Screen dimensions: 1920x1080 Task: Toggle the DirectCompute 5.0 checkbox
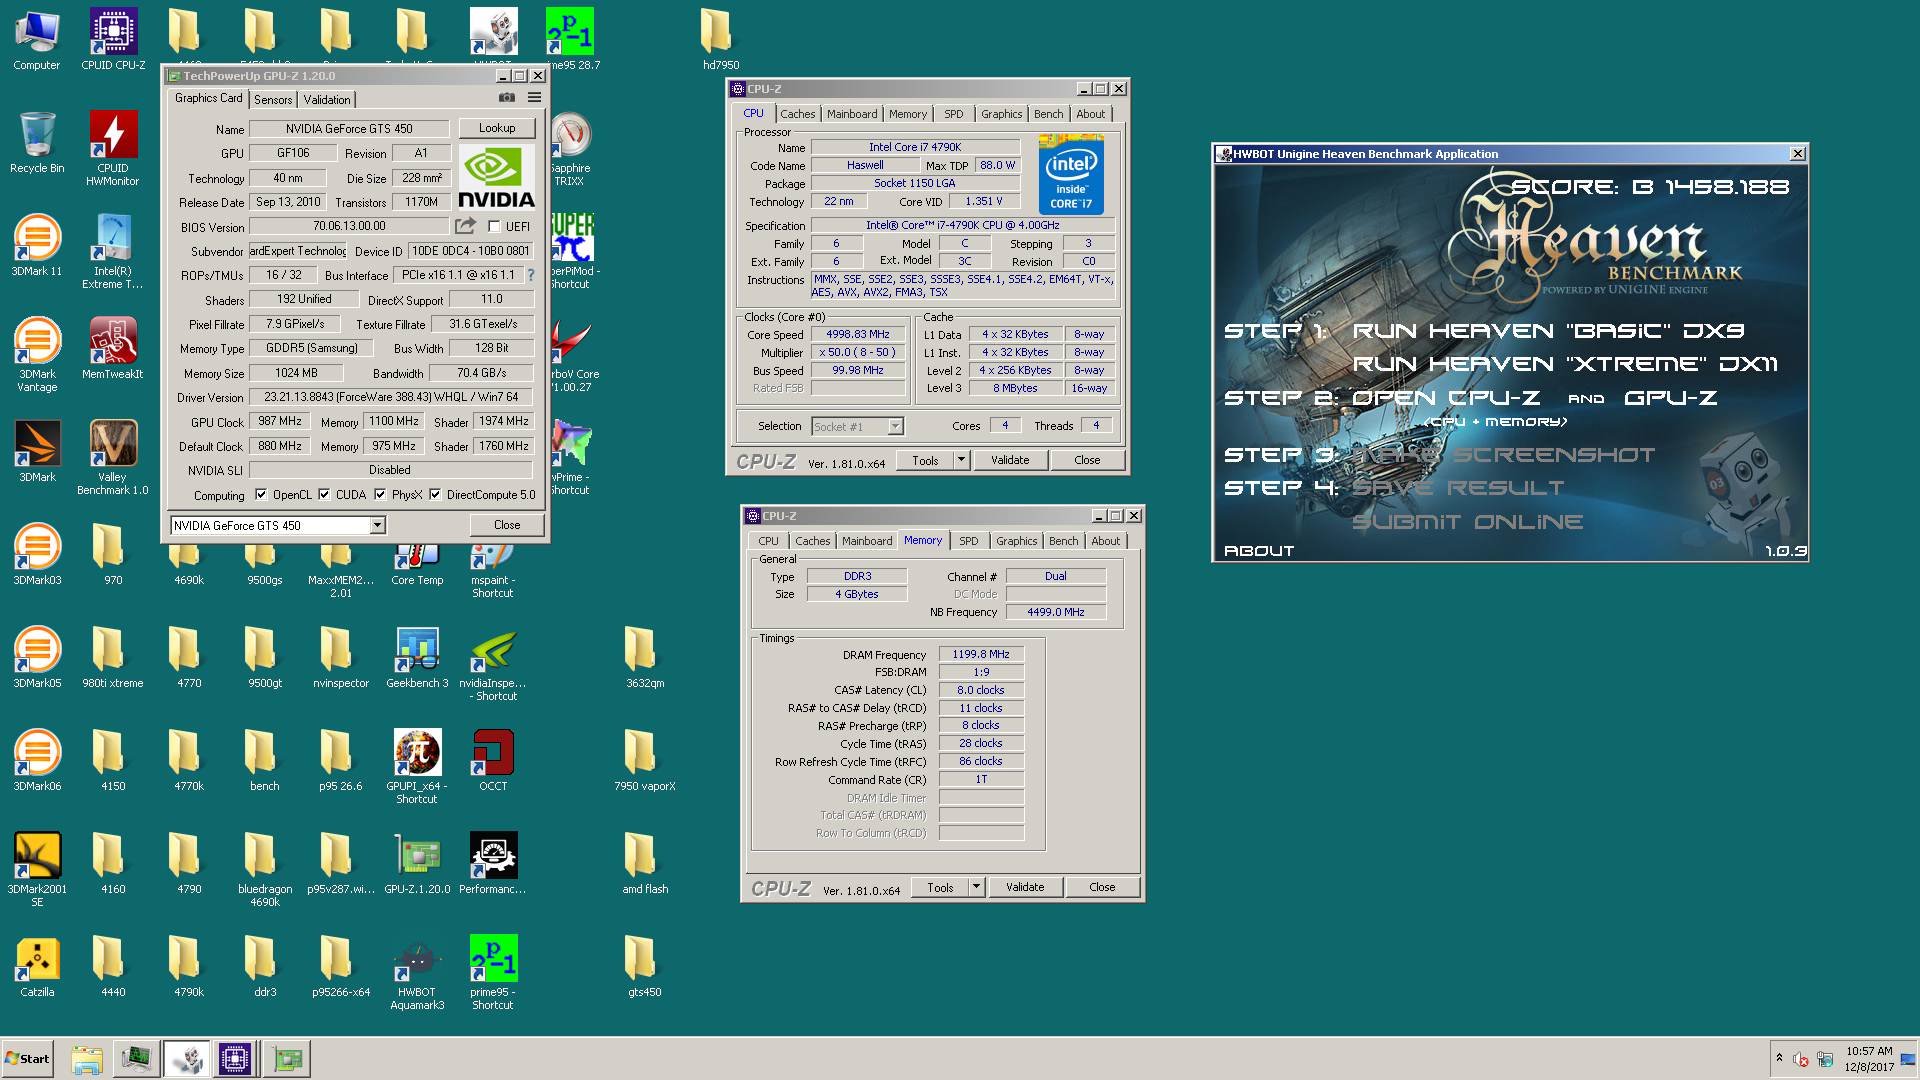[x=435, y=494]
